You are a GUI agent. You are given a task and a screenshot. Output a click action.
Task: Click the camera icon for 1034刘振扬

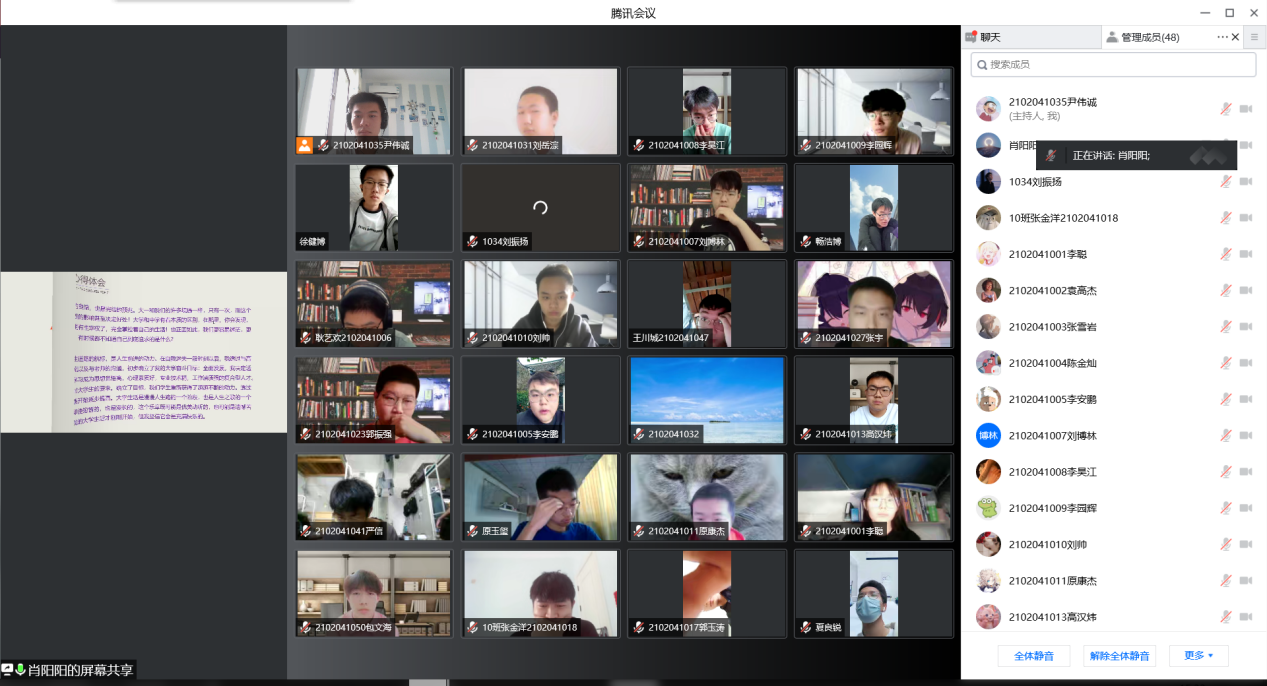1246,182
